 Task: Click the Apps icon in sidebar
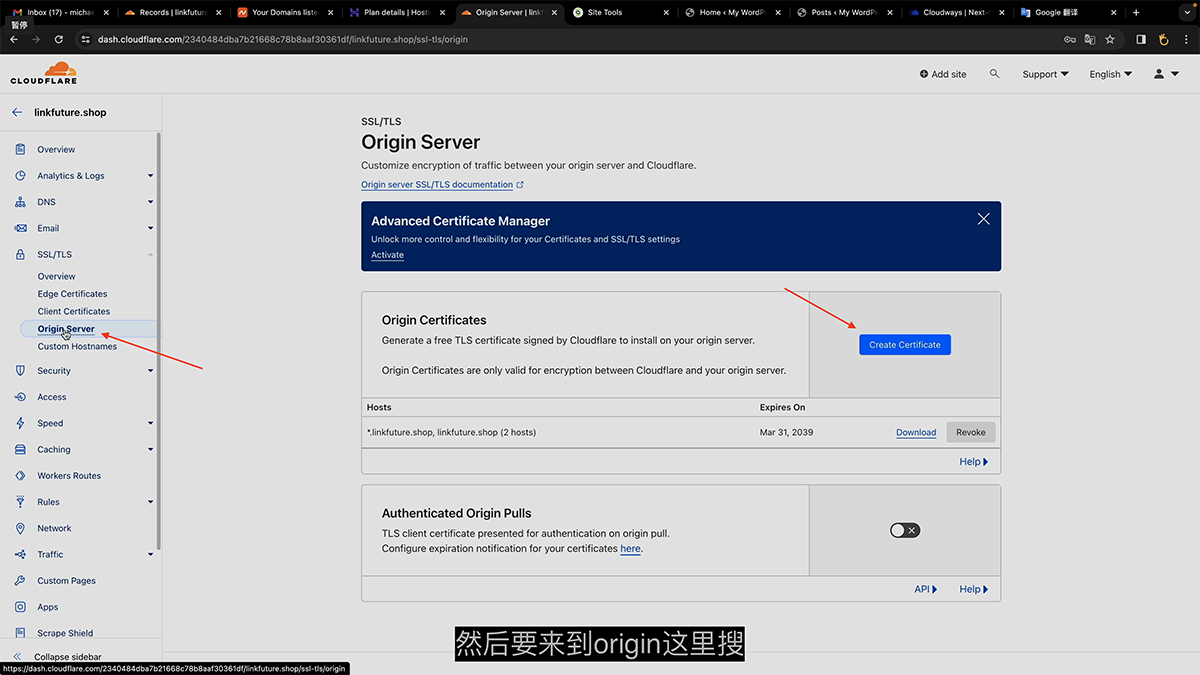point(20,607)
